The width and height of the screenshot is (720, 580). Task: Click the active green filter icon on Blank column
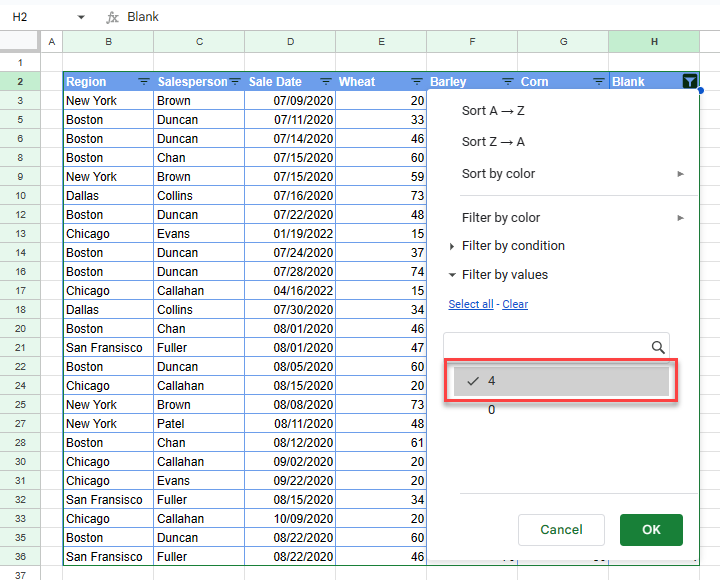689,82
